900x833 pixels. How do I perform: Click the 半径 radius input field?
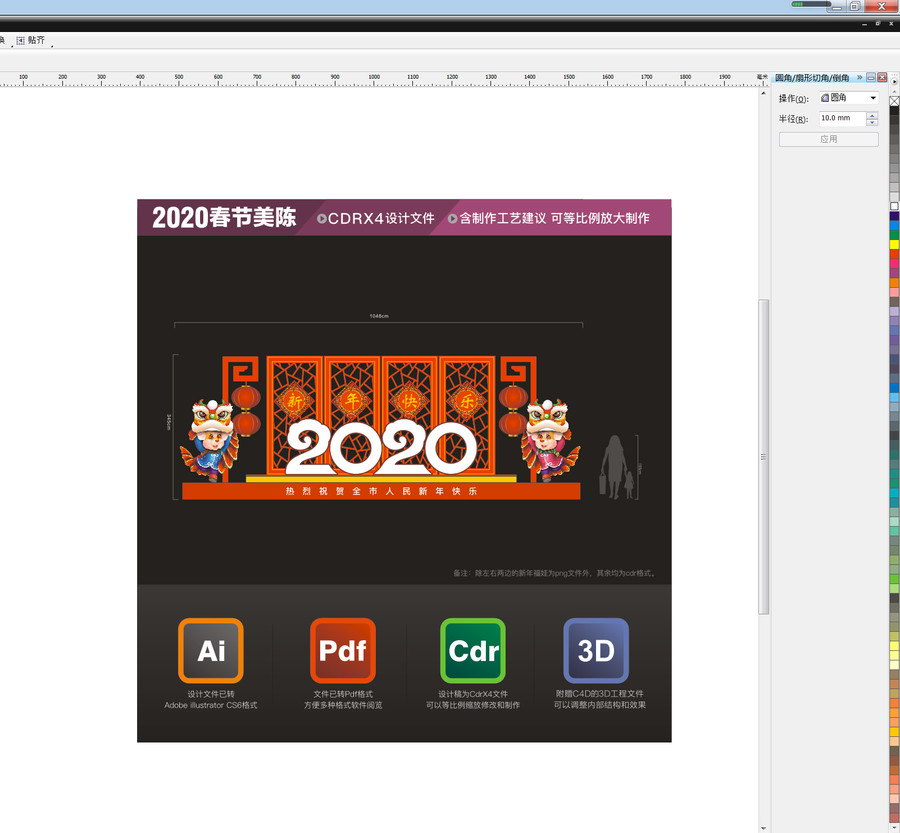[x=842, y=118]
